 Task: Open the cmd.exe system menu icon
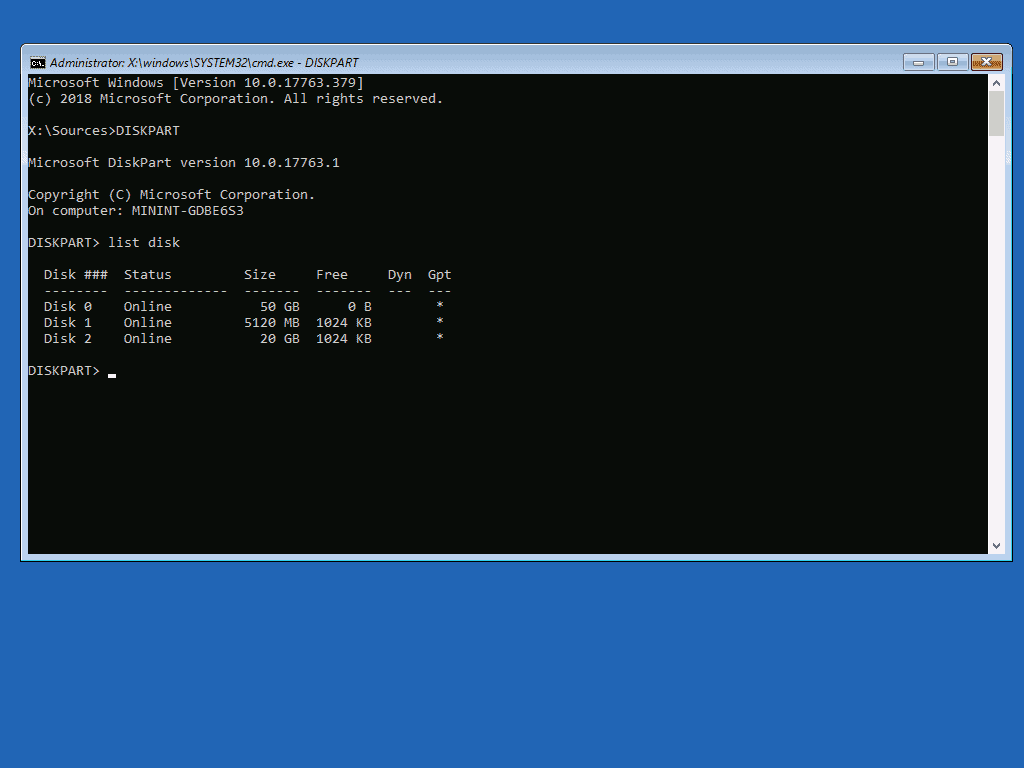tap(38, 61)
